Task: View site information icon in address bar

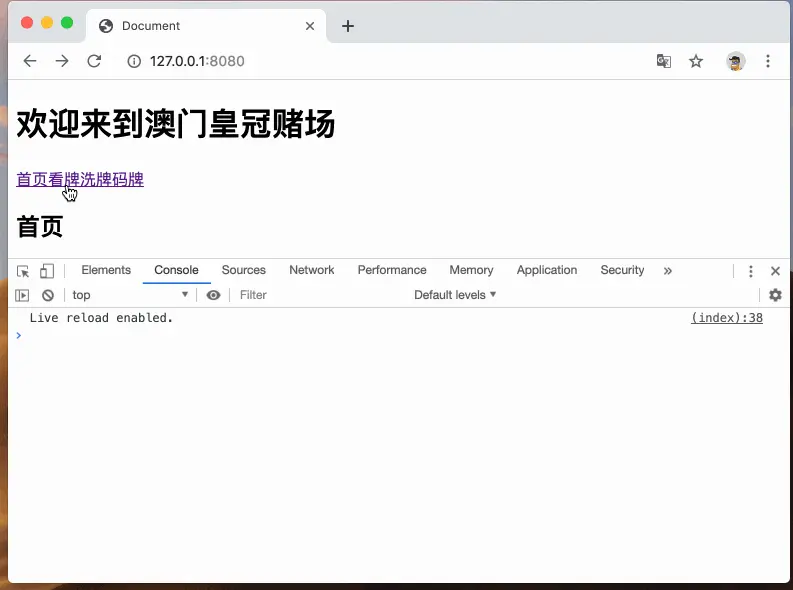Action: (134, 61)
